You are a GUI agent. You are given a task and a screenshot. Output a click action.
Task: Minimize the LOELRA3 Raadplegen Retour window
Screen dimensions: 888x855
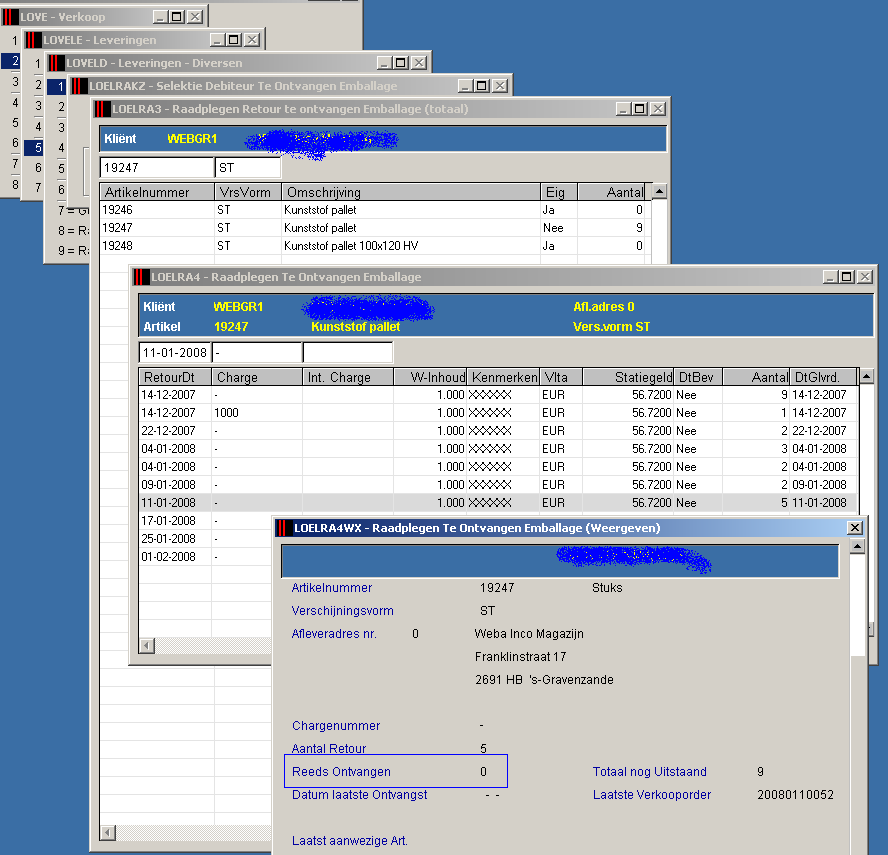(623, 109)
